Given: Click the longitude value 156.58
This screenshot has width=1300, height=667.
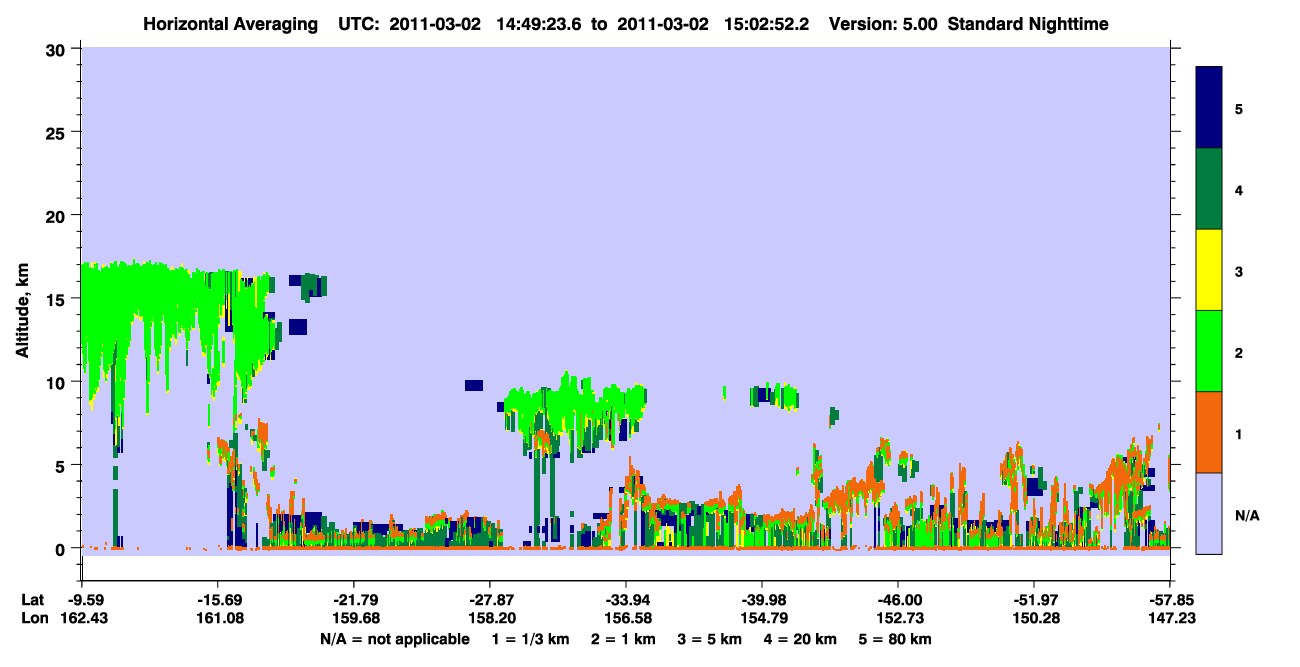Looking at the screenshot, I should coord(626,619).
